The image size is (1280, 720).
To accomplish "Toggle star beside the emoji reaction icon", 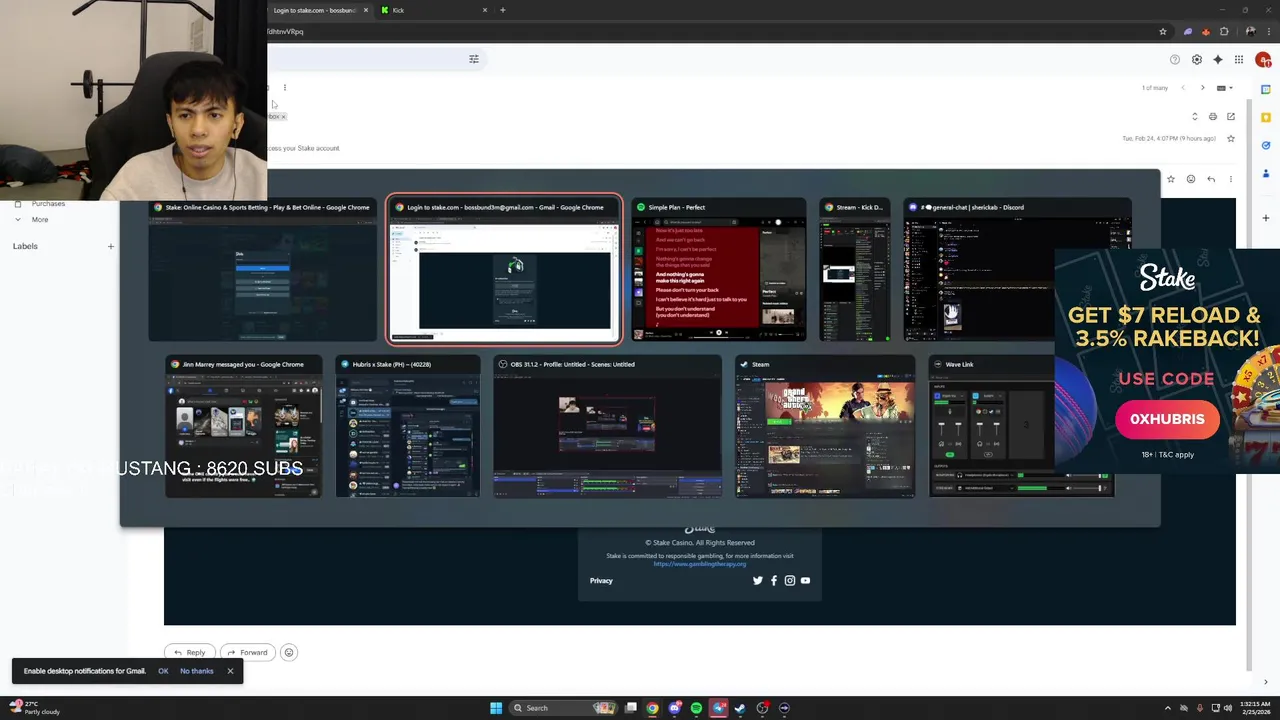I will click(1171, 179).
